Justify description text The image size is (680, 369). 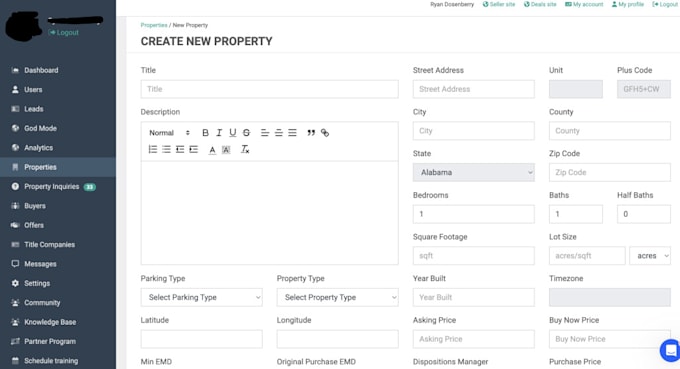coord(292,133)
